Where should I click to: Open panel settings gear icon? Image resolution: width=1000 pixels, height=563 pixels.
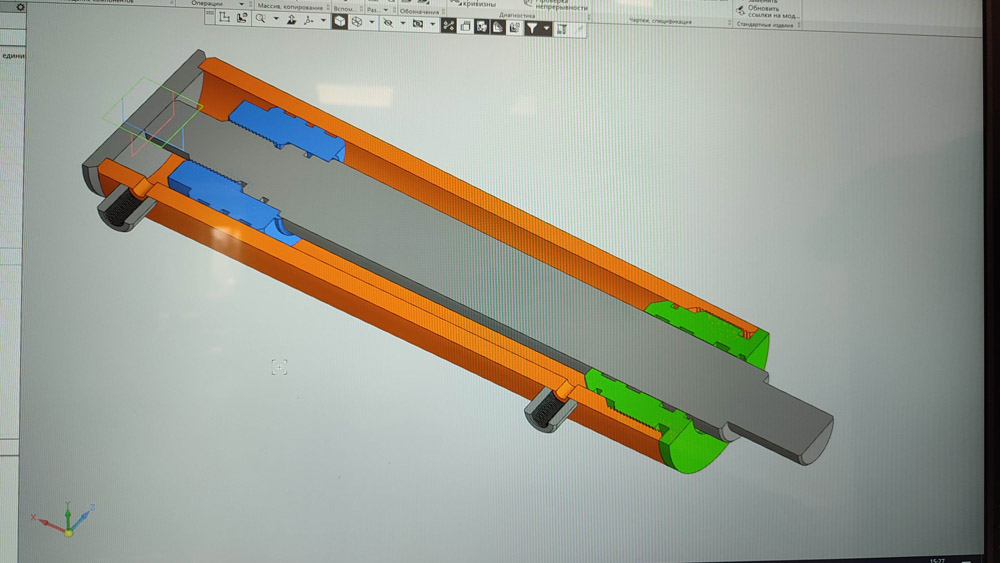point(20,7)
